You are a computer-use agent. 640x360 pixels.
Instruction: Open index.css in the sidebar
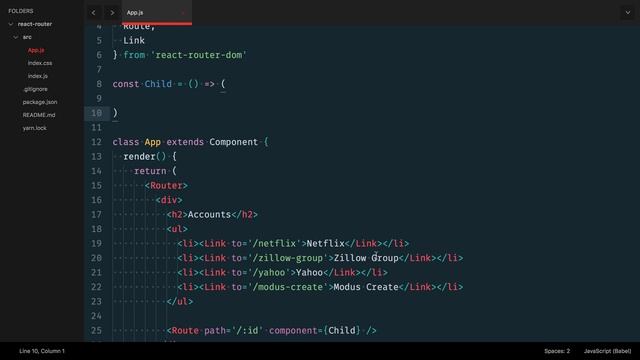pos(40,63)
